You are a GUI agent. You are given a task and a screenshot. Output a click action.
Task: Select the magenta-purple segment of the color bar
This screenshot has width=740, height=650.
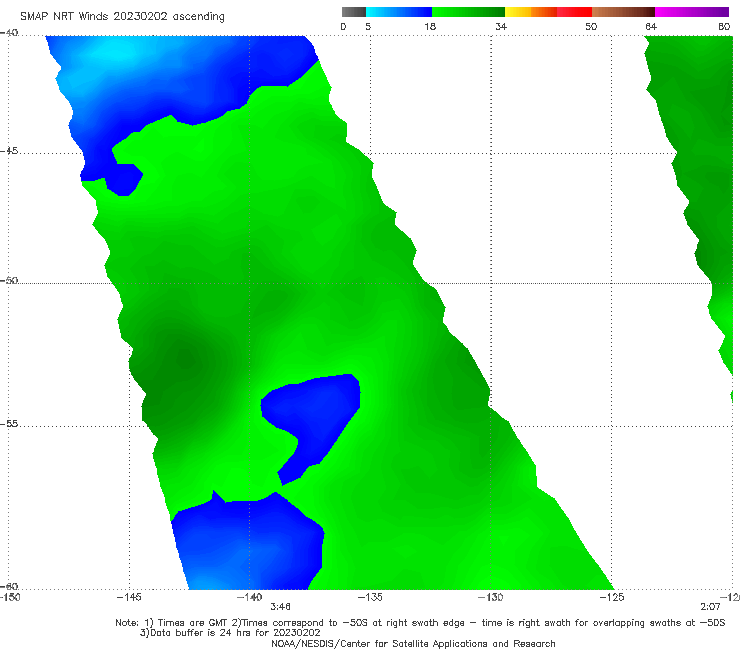(x=692, y=12)
